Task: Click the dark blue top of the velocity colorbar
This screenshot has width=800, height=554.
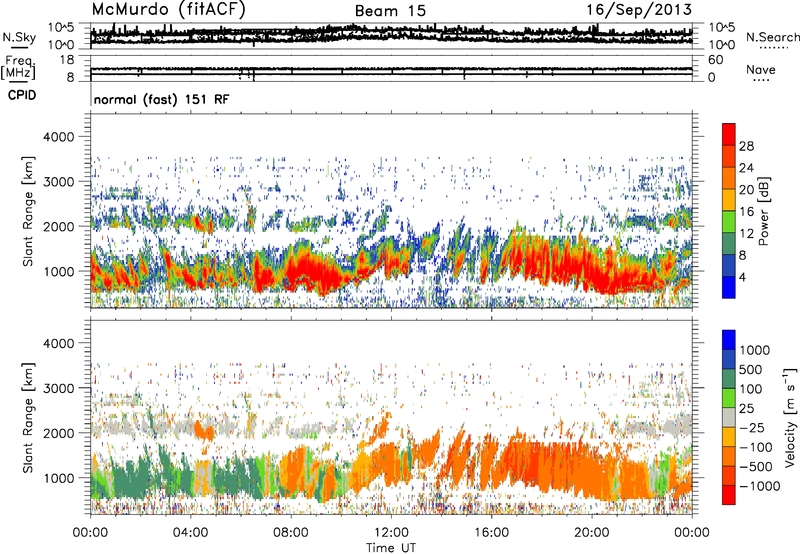Action: tap(729, 340)
